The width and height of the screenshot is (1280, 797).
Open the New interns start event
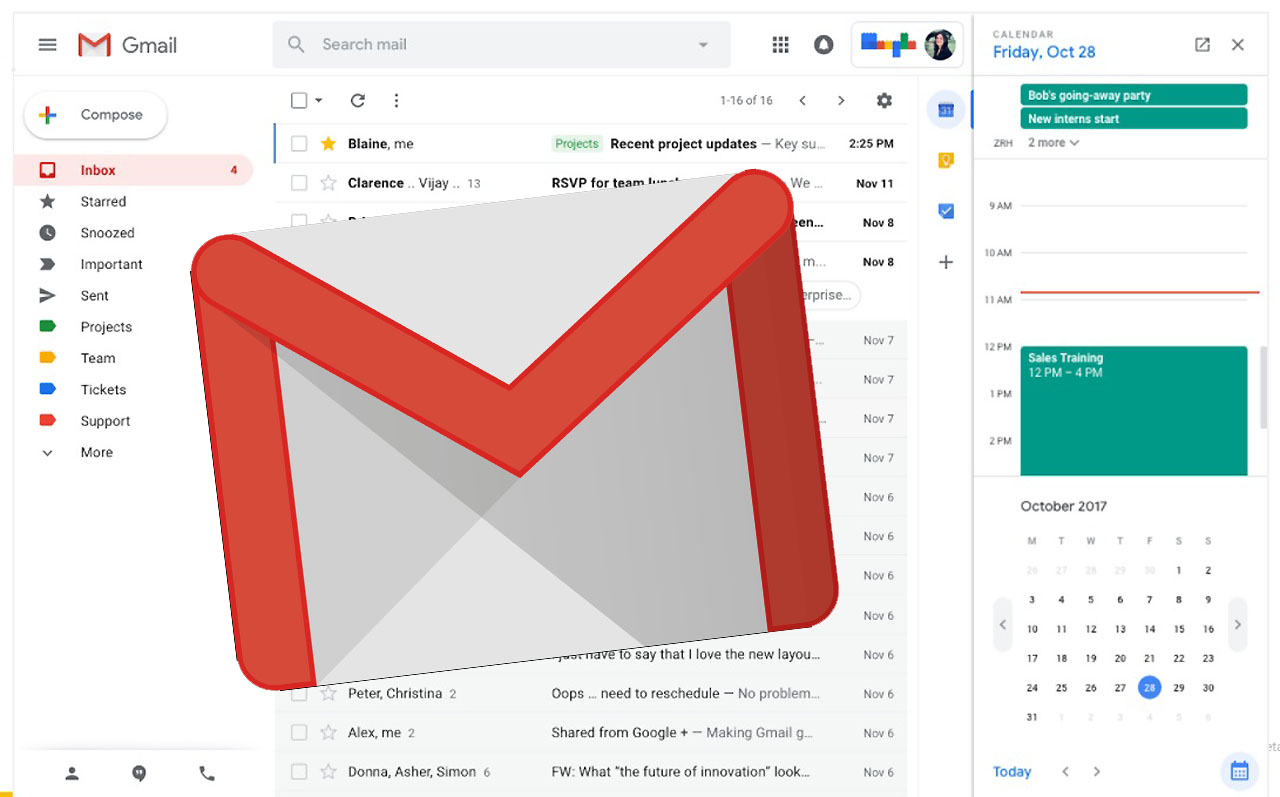click(x=1134, y=118)
